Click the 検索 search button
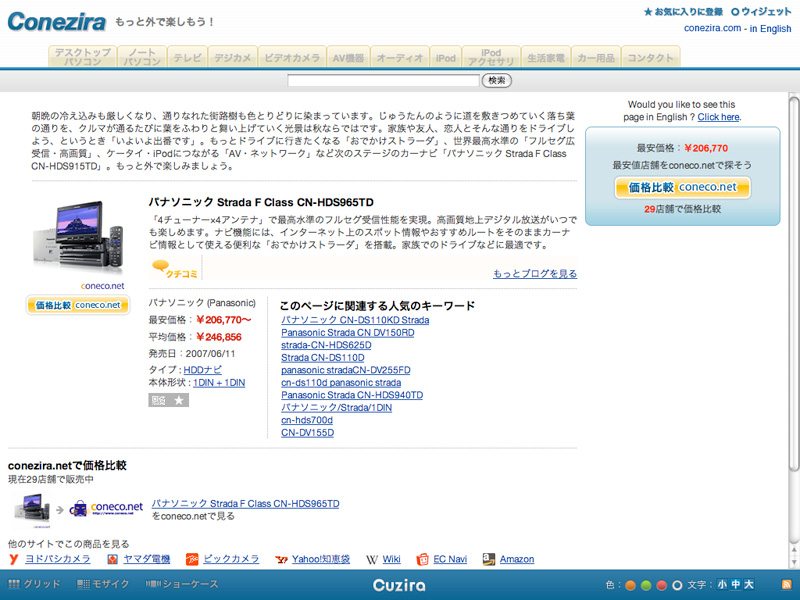This screenshot has width=800, height=600. (x=496, y=80)
